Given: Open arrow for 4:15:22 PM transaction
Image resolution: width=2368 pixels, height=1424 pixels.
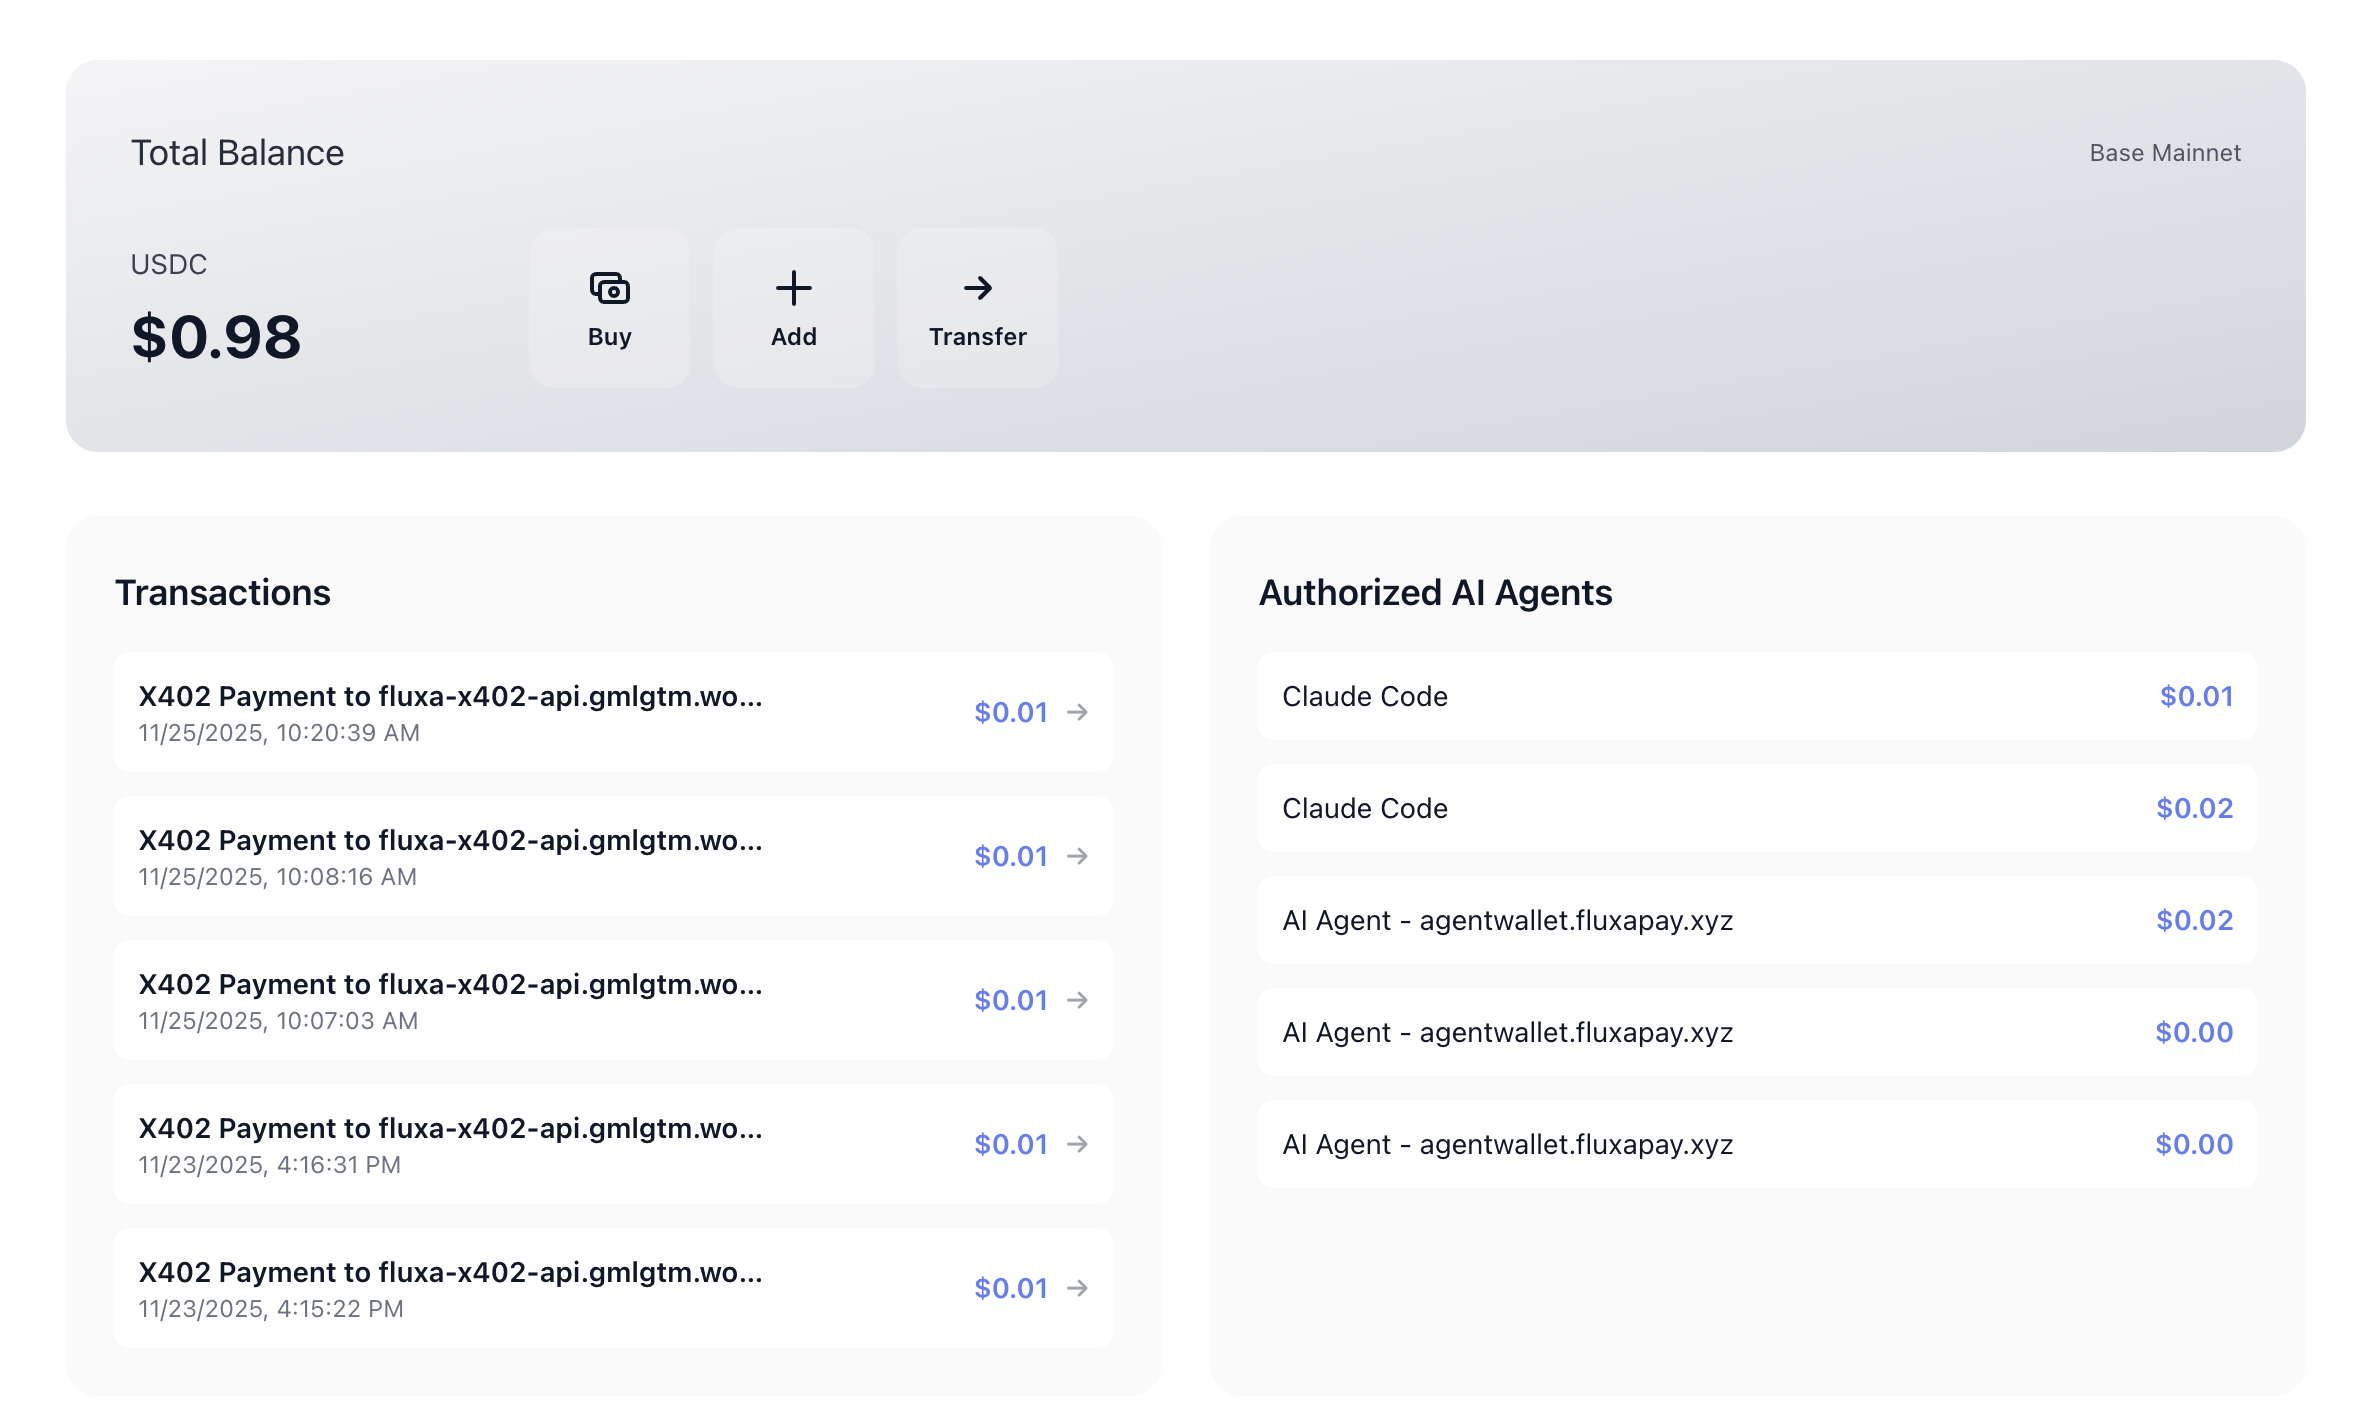Looking at the screenshot, I should pyautogui.click(x=1077, y=1288).
